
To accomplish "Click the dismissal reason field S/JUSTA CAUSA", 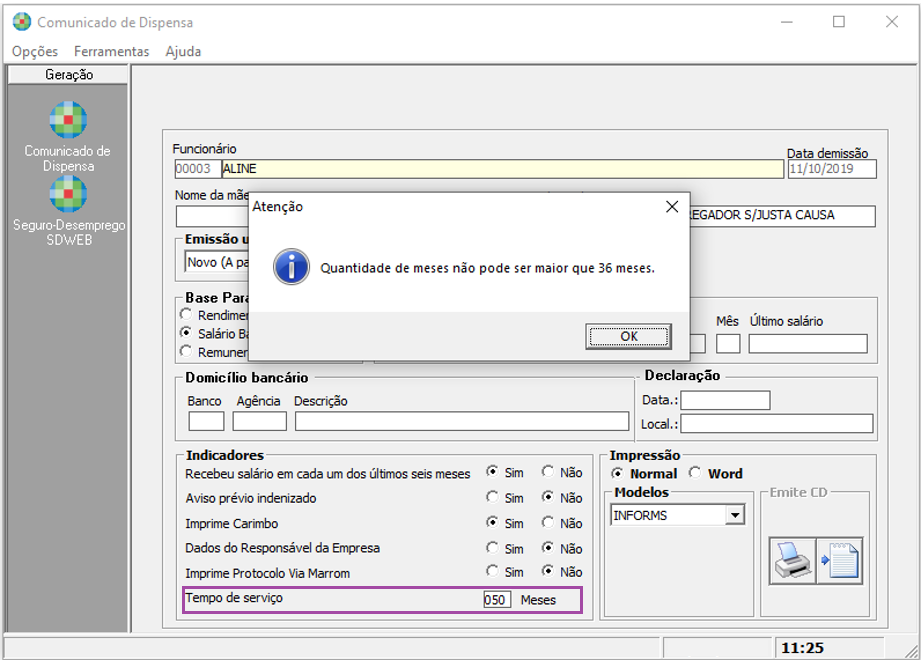I will pos(782,216).
